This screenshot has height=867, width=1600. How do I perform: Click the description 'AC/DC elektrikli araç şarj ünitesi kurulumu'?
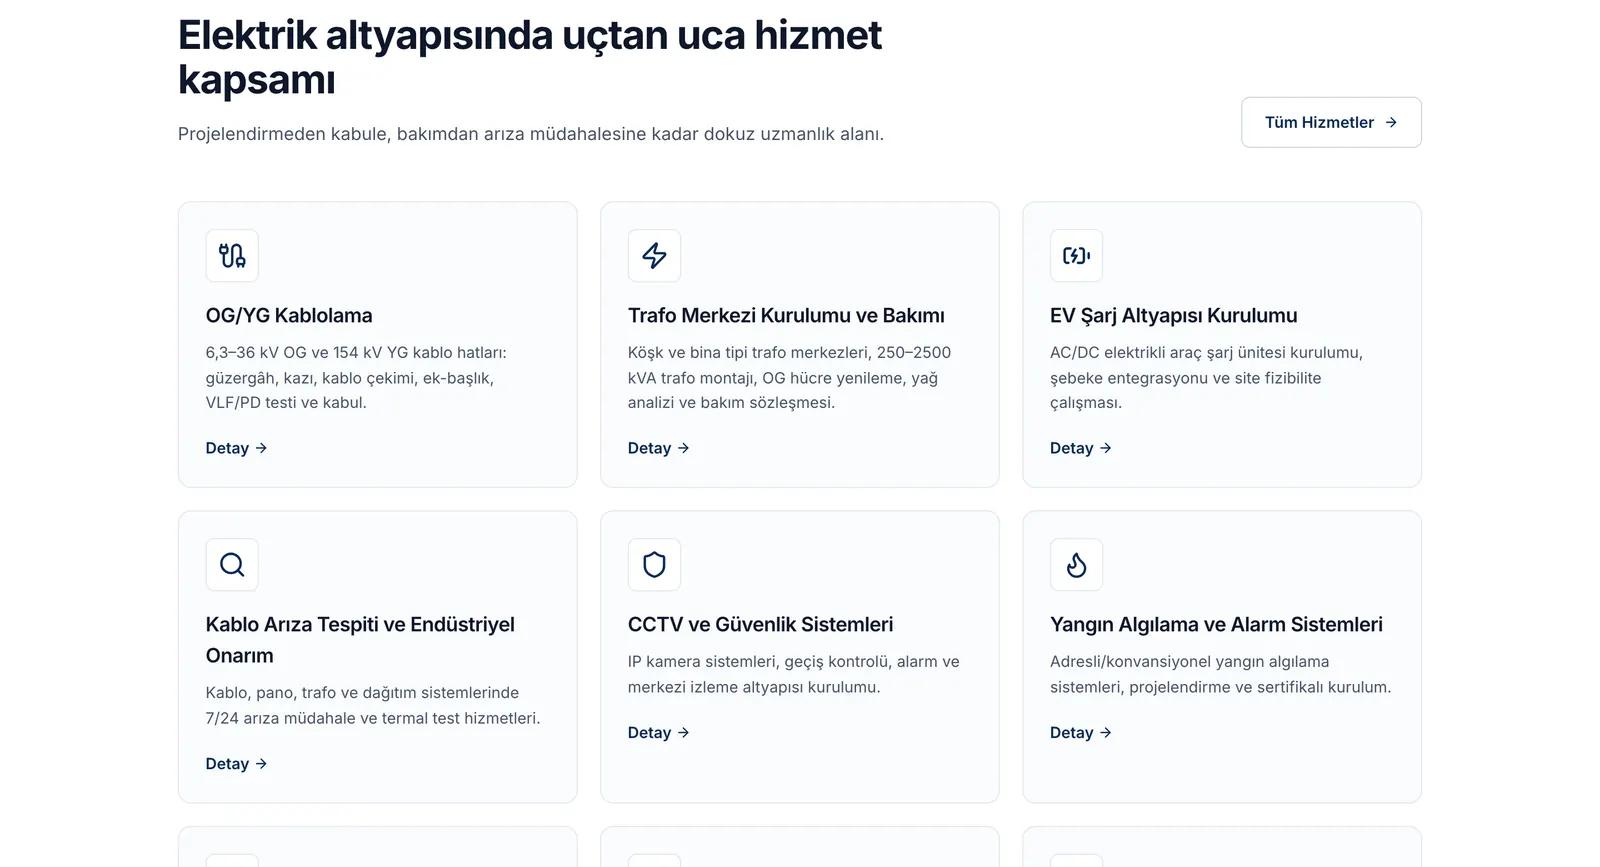[x=1206, y=378]
